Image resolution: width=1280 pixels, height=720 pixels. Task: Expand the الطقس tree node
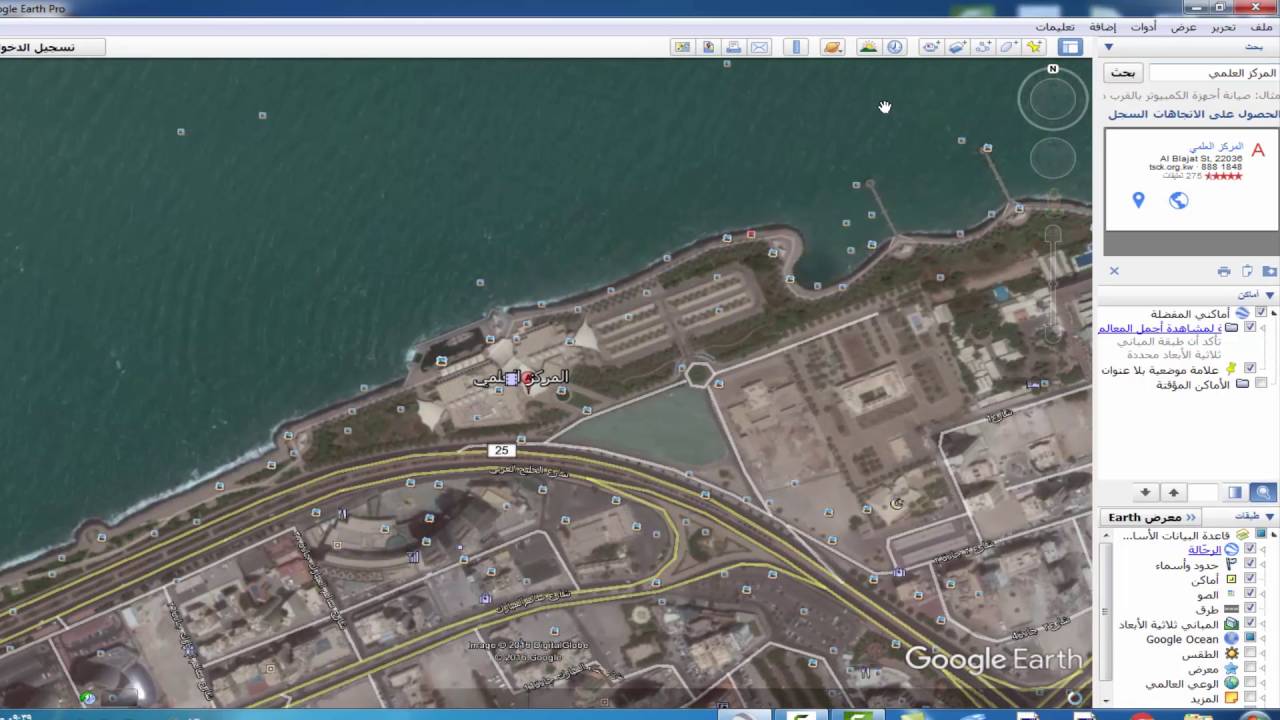point(1263,654)
